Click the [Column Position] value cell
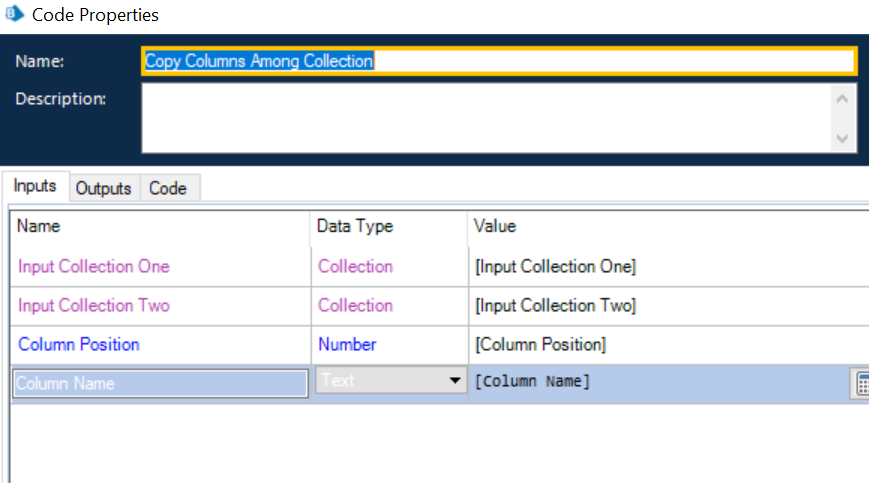This screenshot has width=869, height=483. 669,345
